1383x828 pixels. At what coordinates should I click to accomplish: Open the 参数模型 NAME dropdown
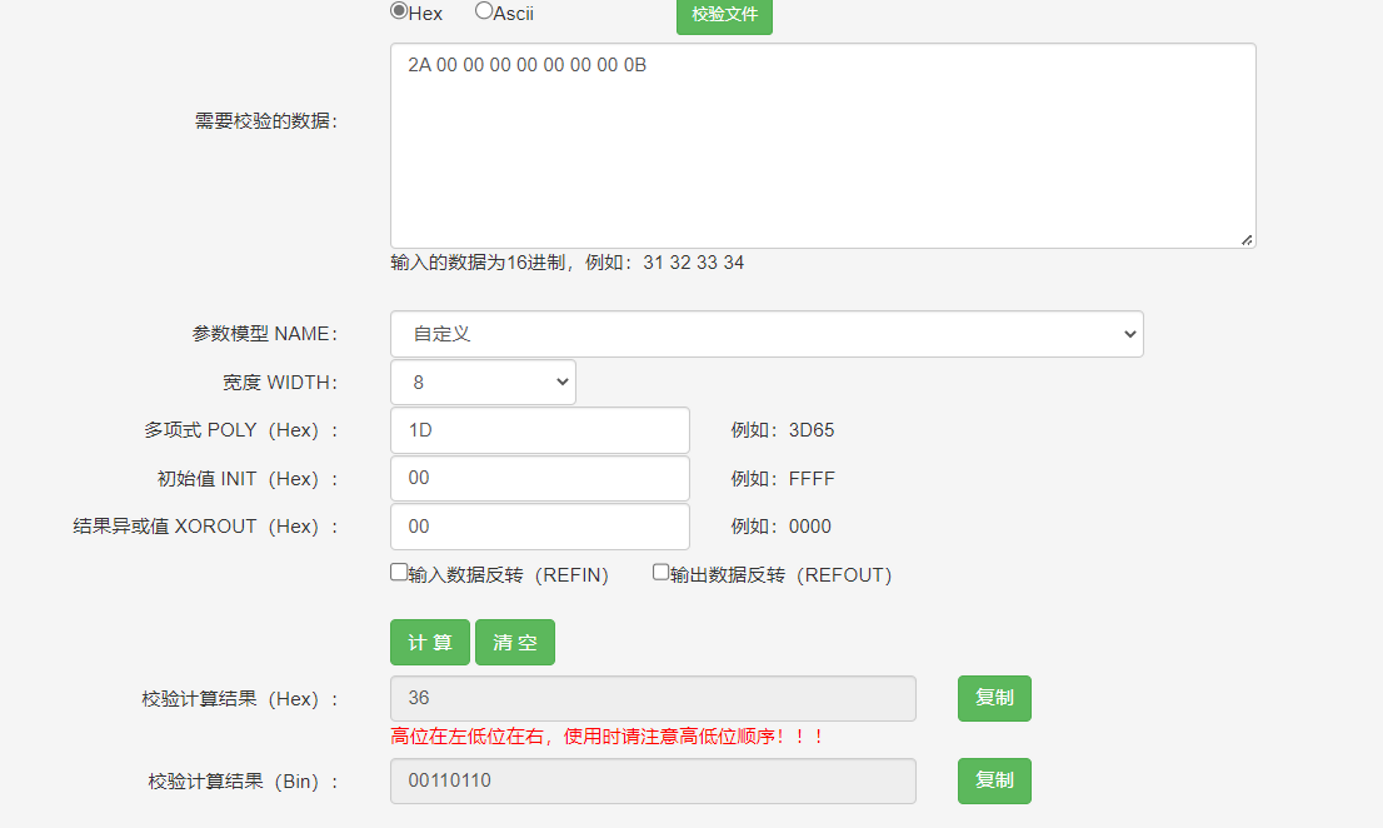click(x=766, y=334)
